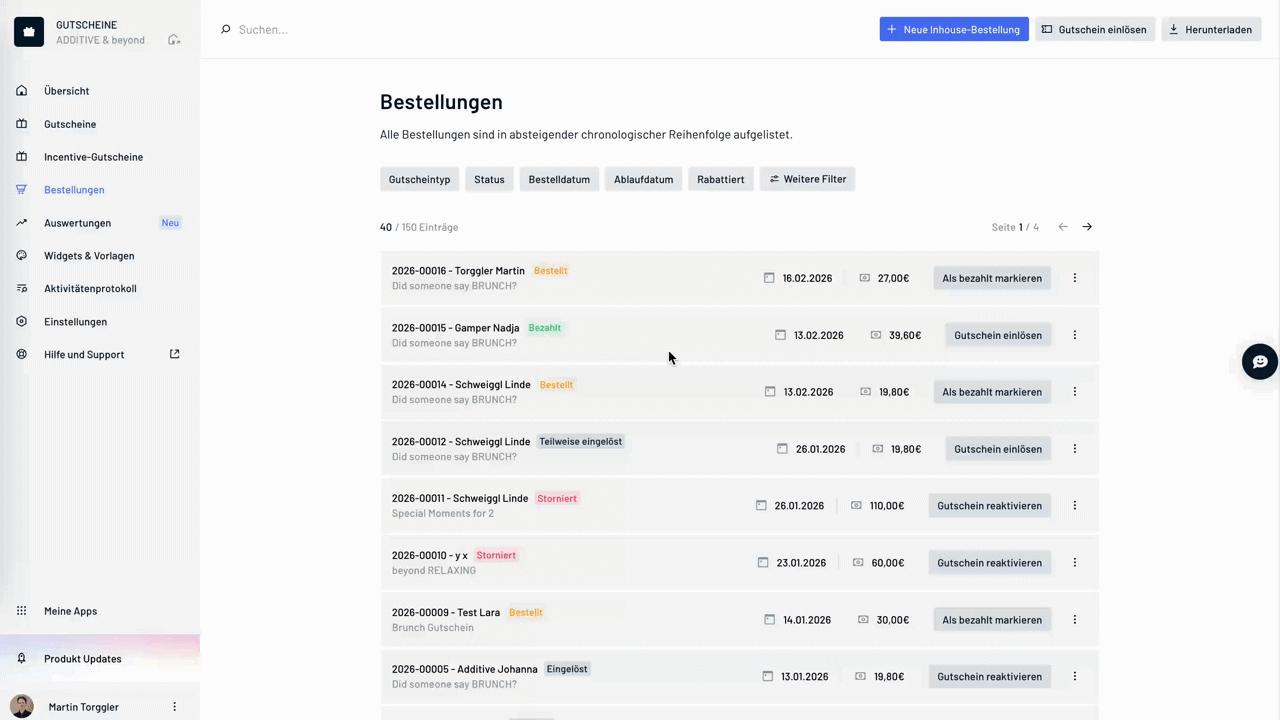Select Gutscheine in the sidebar navigation
Viewport: 1280px width, 720px height.
(70, 124)
